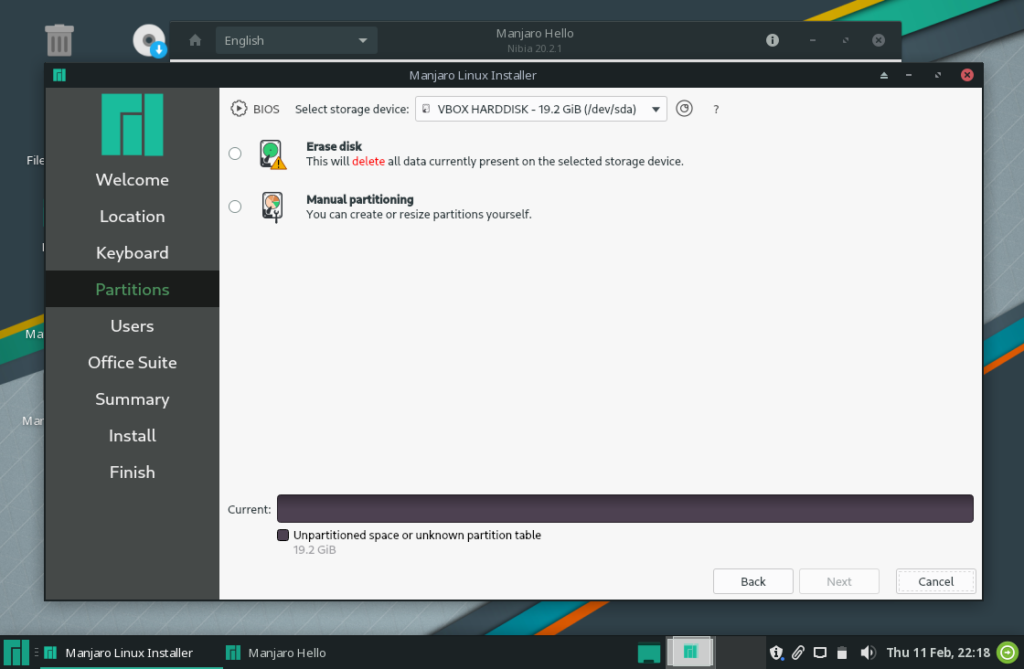Launch the Install Manjaro disc desktop icon
1024x669 pixels.
(150, 41)
